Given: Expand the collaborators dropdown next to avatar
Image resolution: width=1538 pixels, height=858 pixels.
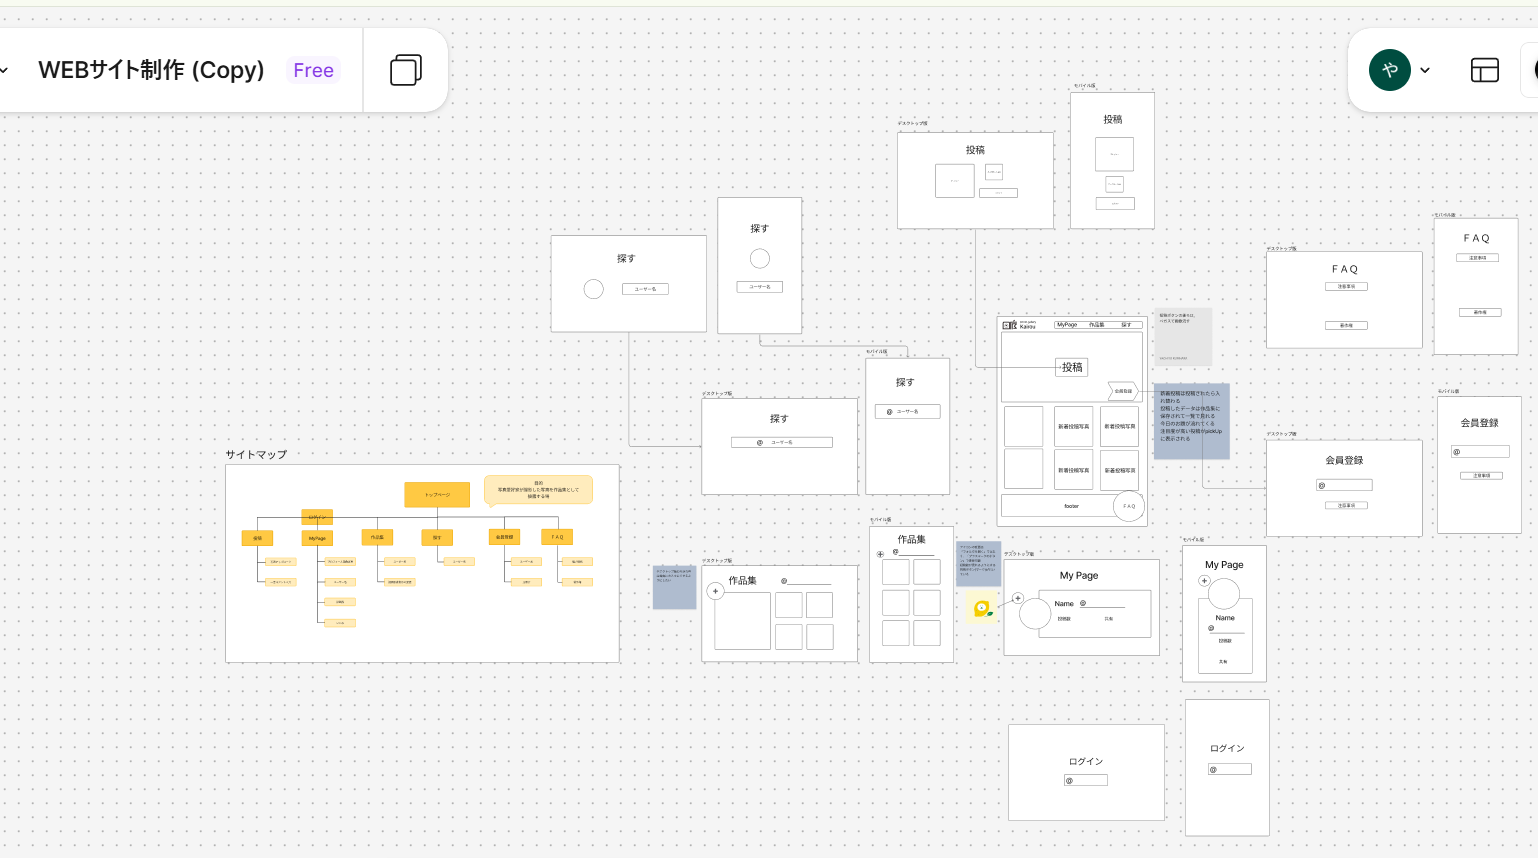Looking at the screenshot, I should tap(1425, 70).
